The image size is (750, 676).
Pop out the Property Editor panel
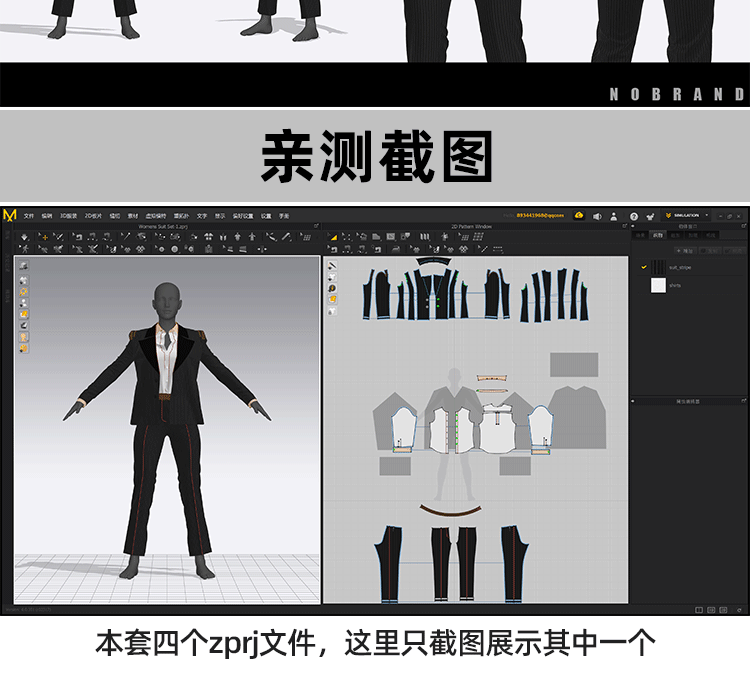coord(743,401)
